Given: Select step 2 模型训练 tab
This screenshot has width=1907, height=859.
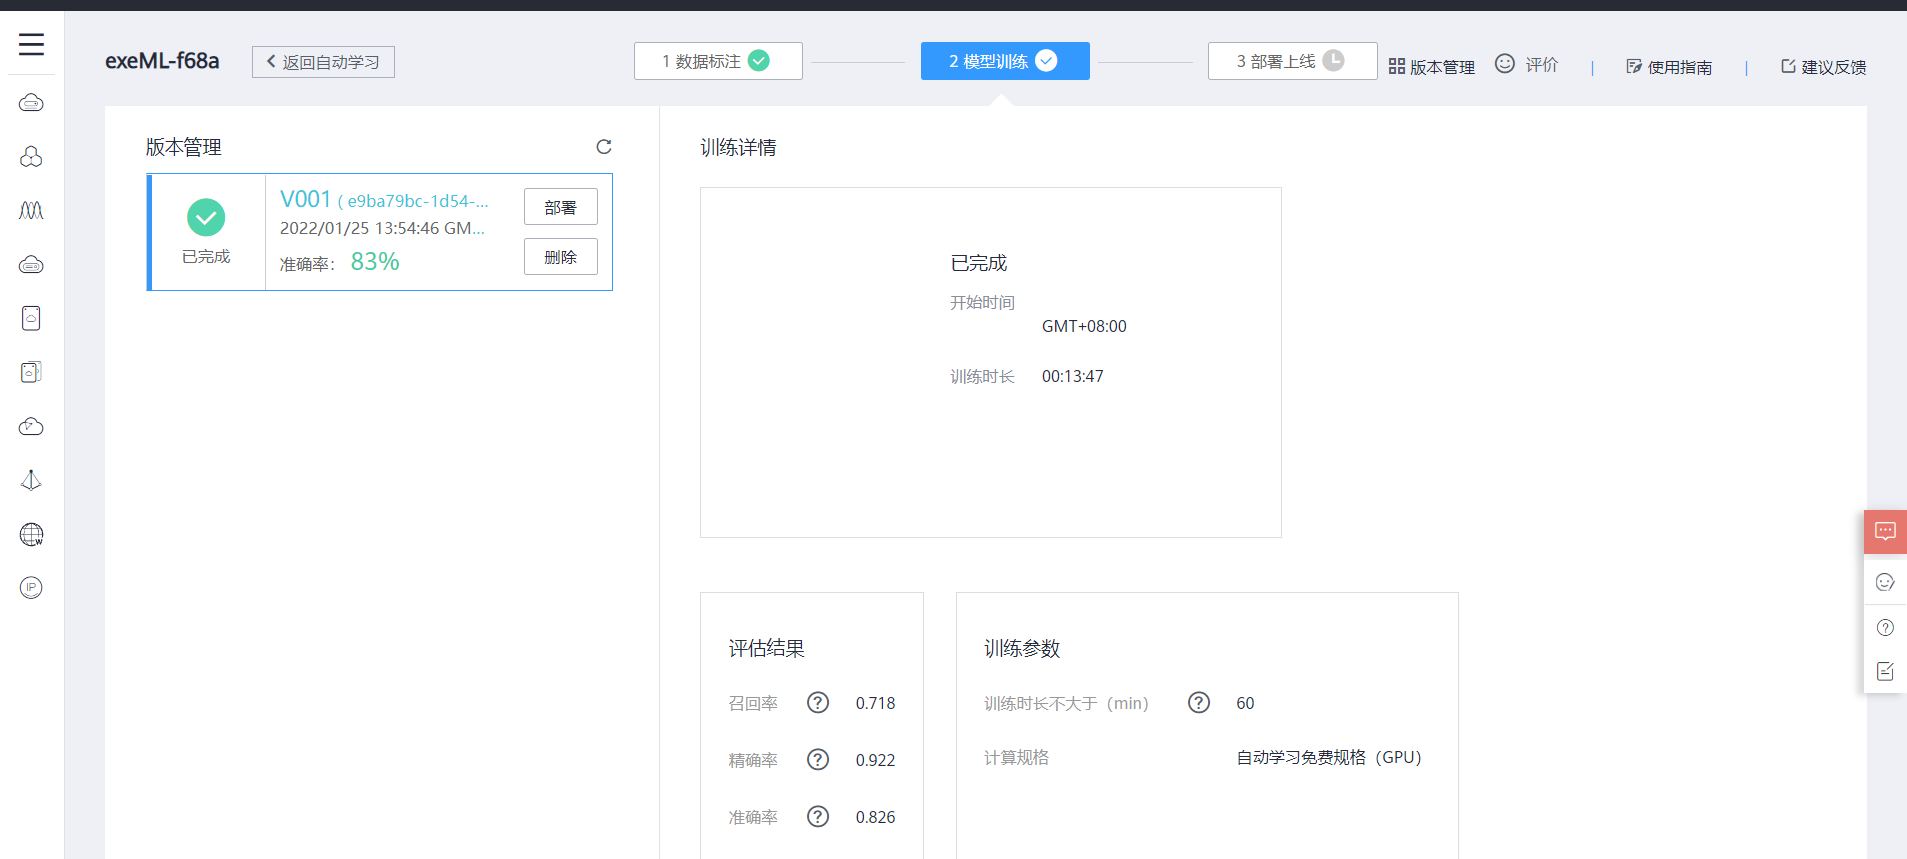Looking at the screenshot, I should [x=1005, y=61].
